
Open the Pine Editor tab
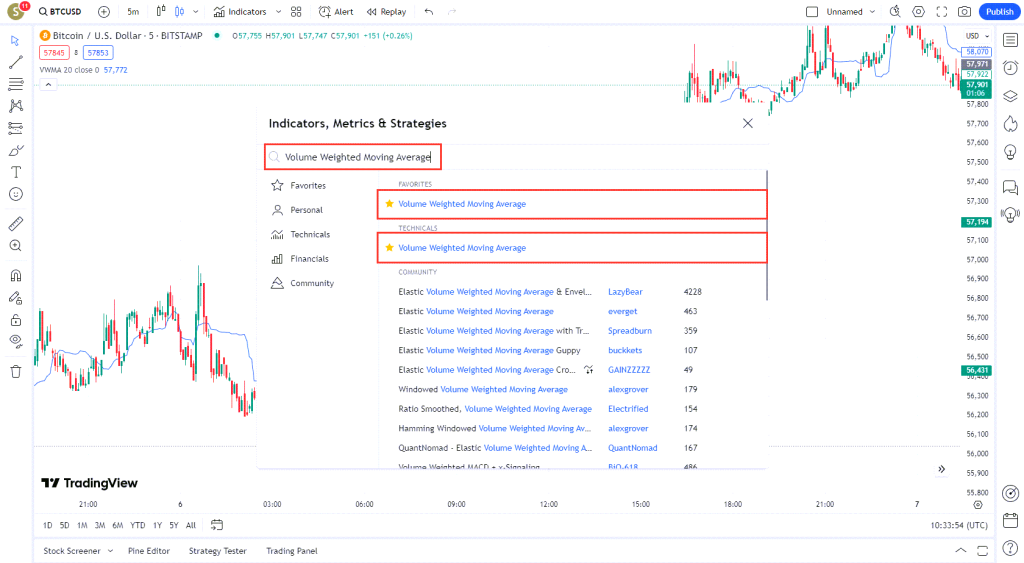(x=149, y=551)
